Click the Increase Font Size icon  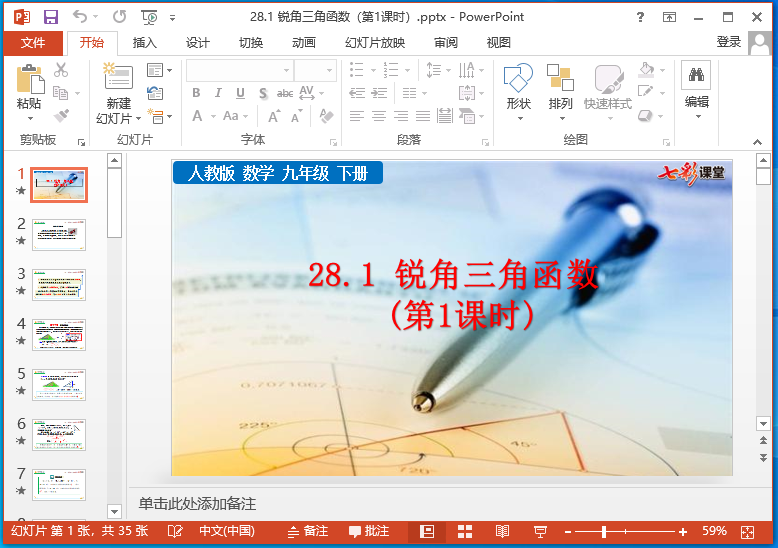coord(273,116)
